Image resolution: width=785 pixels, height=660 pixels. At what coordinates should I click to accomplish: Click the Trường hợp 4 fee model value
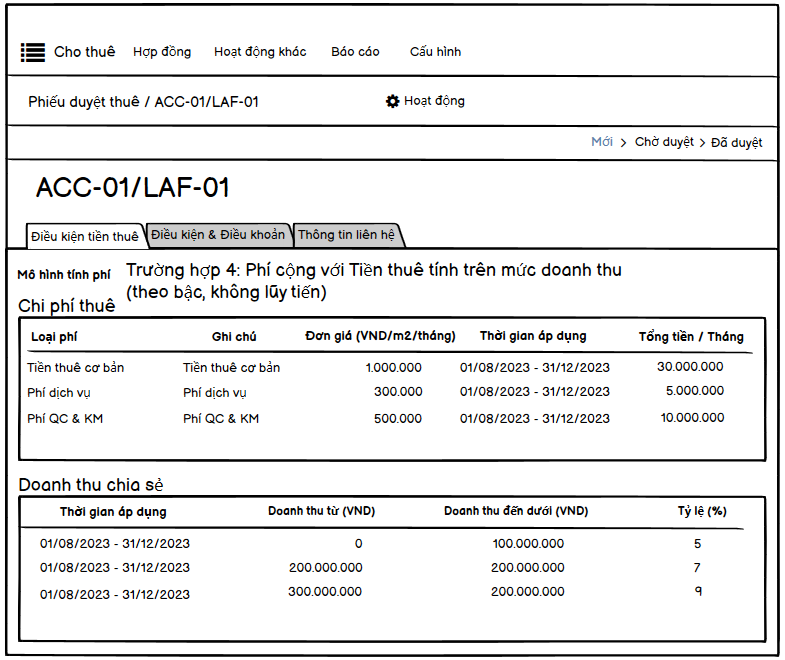click(x=373, y=281)
